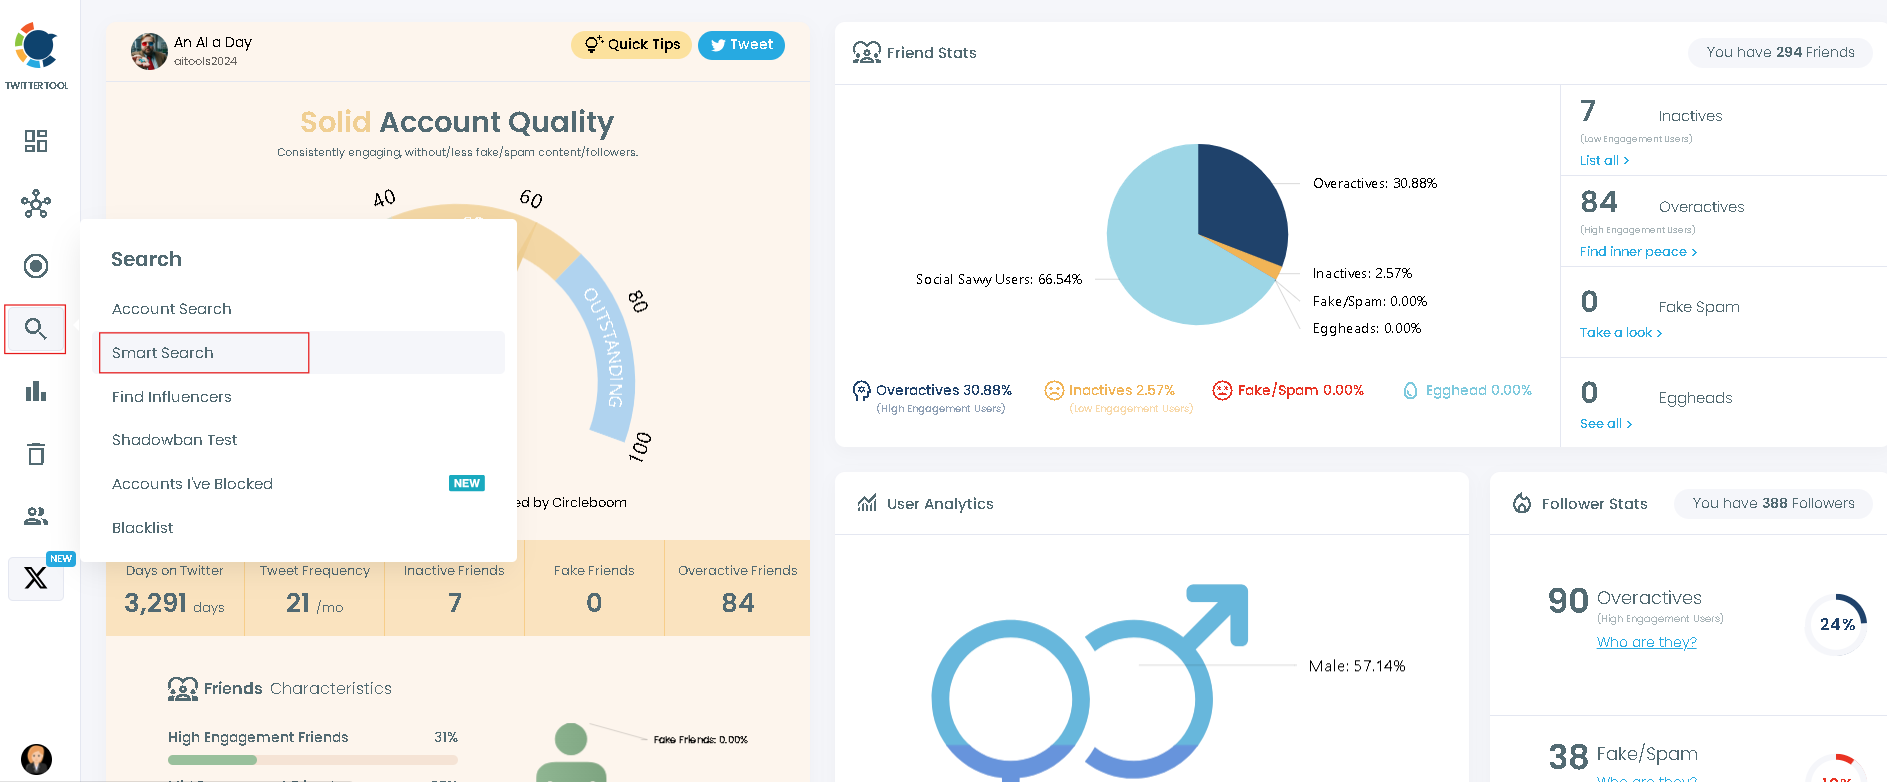Click the 84 Overactives friend count
This screenshot has width=1887, height=782.
1599,202
